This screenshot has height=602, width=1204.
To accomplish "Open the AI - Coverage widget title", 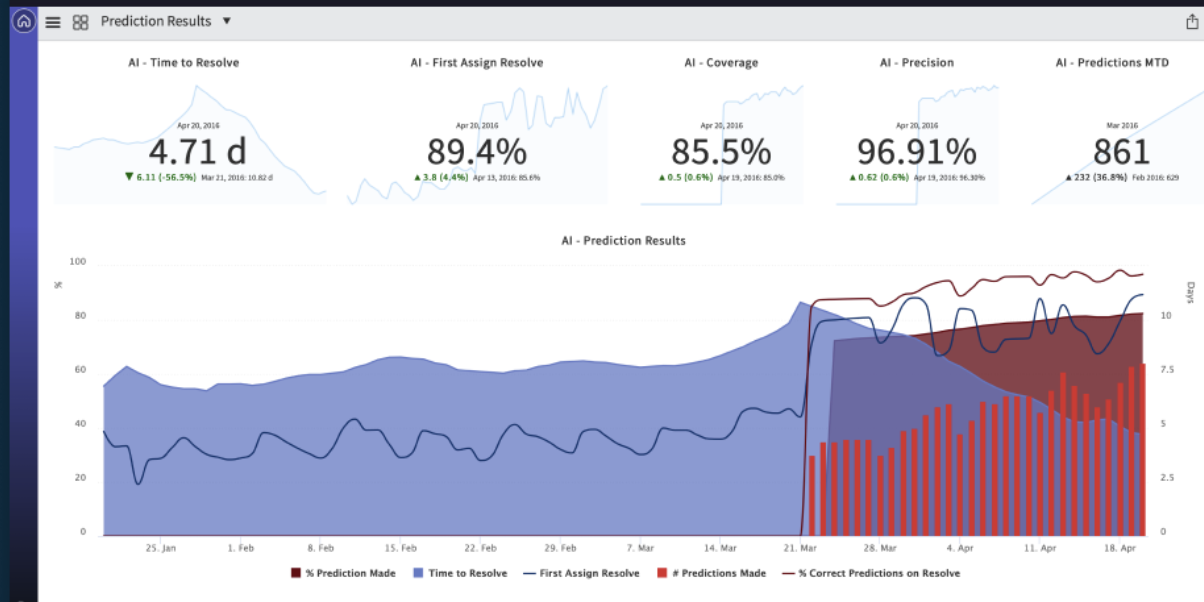I will click(x=721, y=62).
